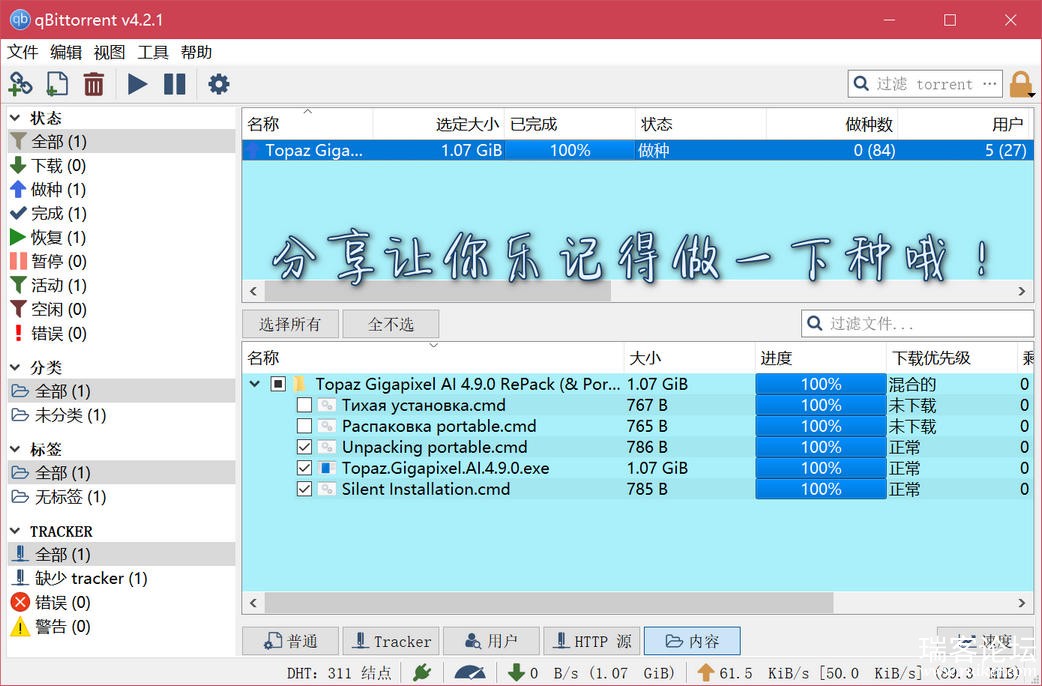Click the add torrent file toolbar icon
The image size is (1042, 686).
click(57, 84)
